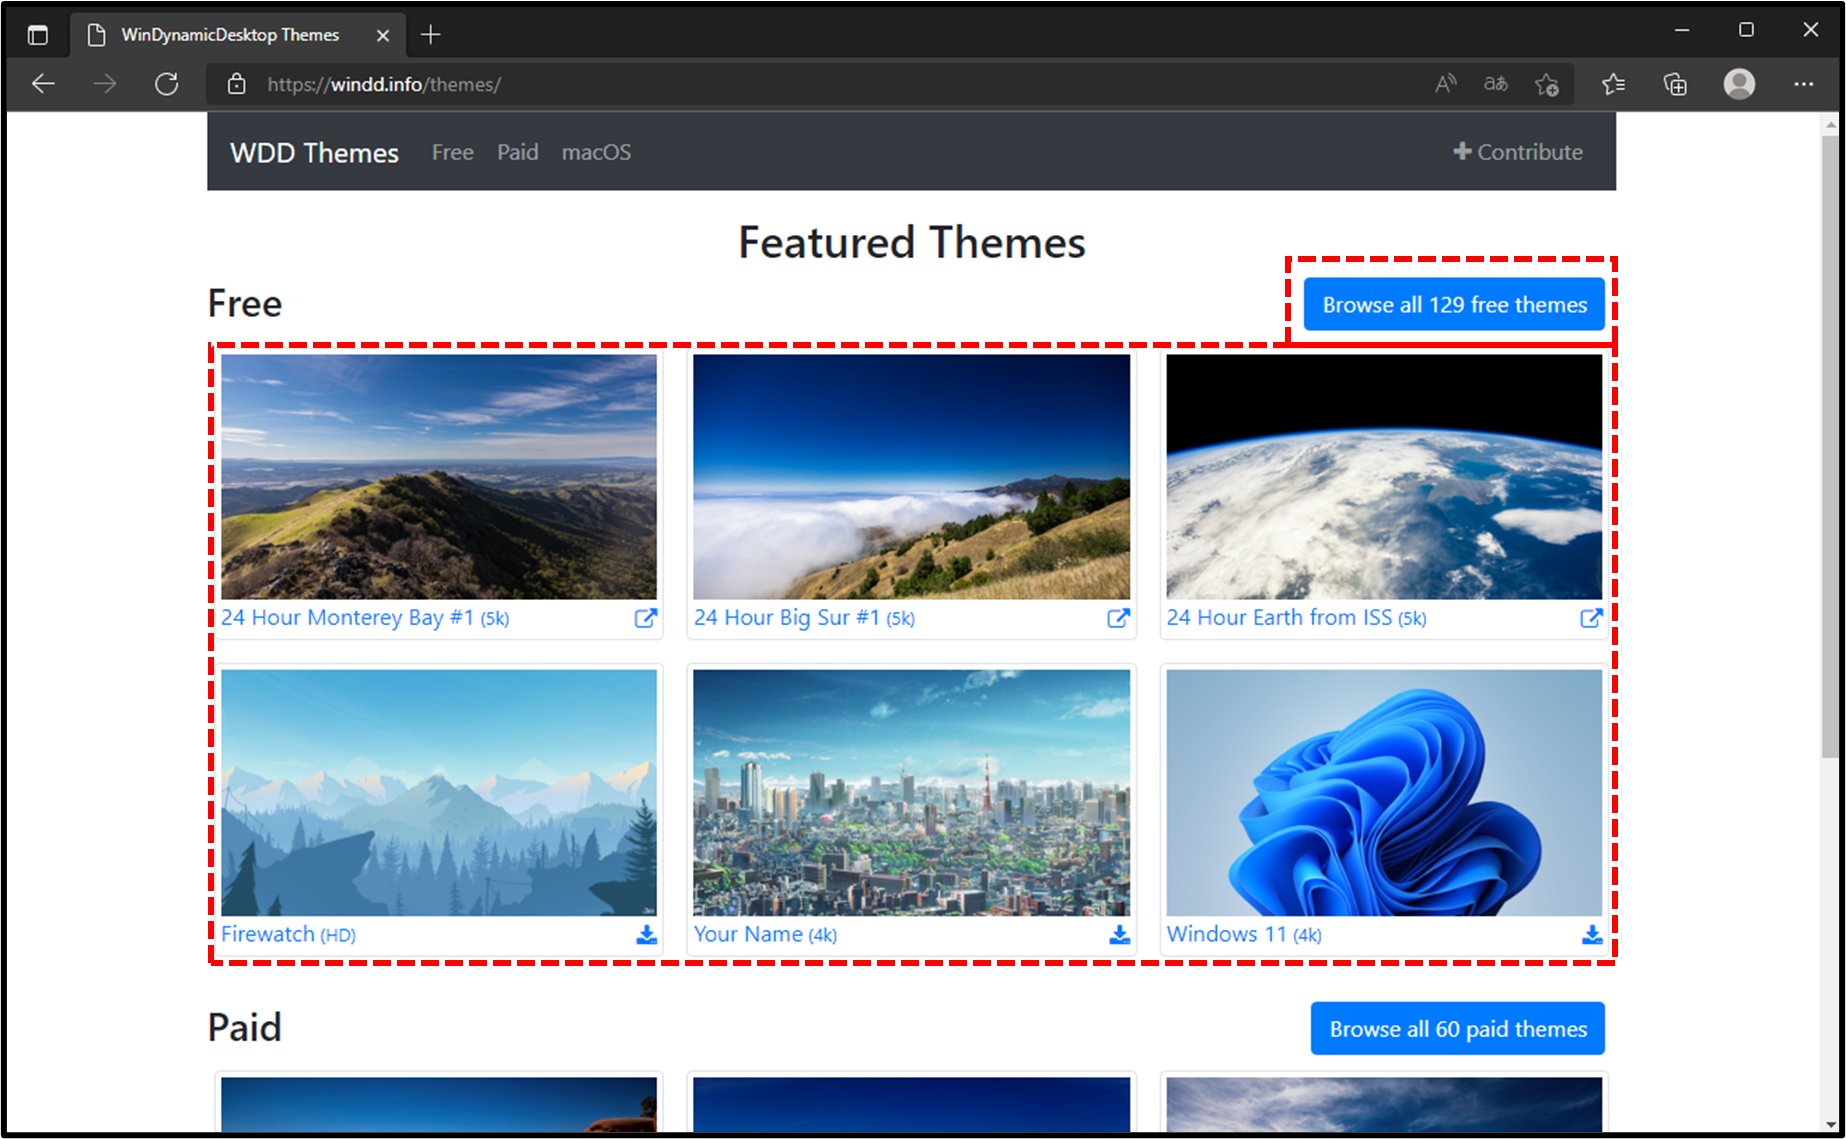
Task: Go back to the previous page
Action: [43, 84]
